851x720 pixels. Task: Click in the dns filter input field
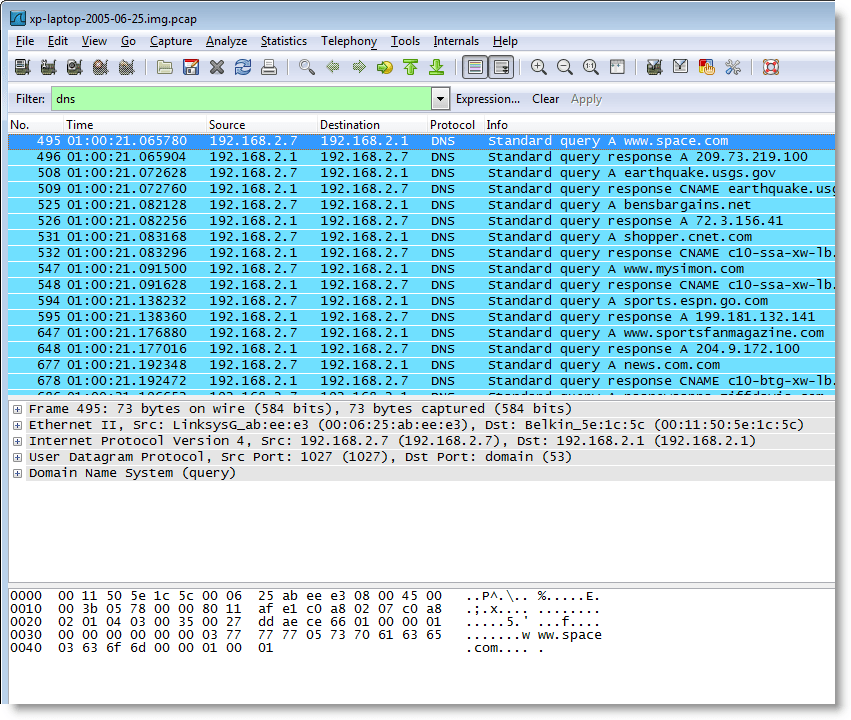[x=240, y=99]
